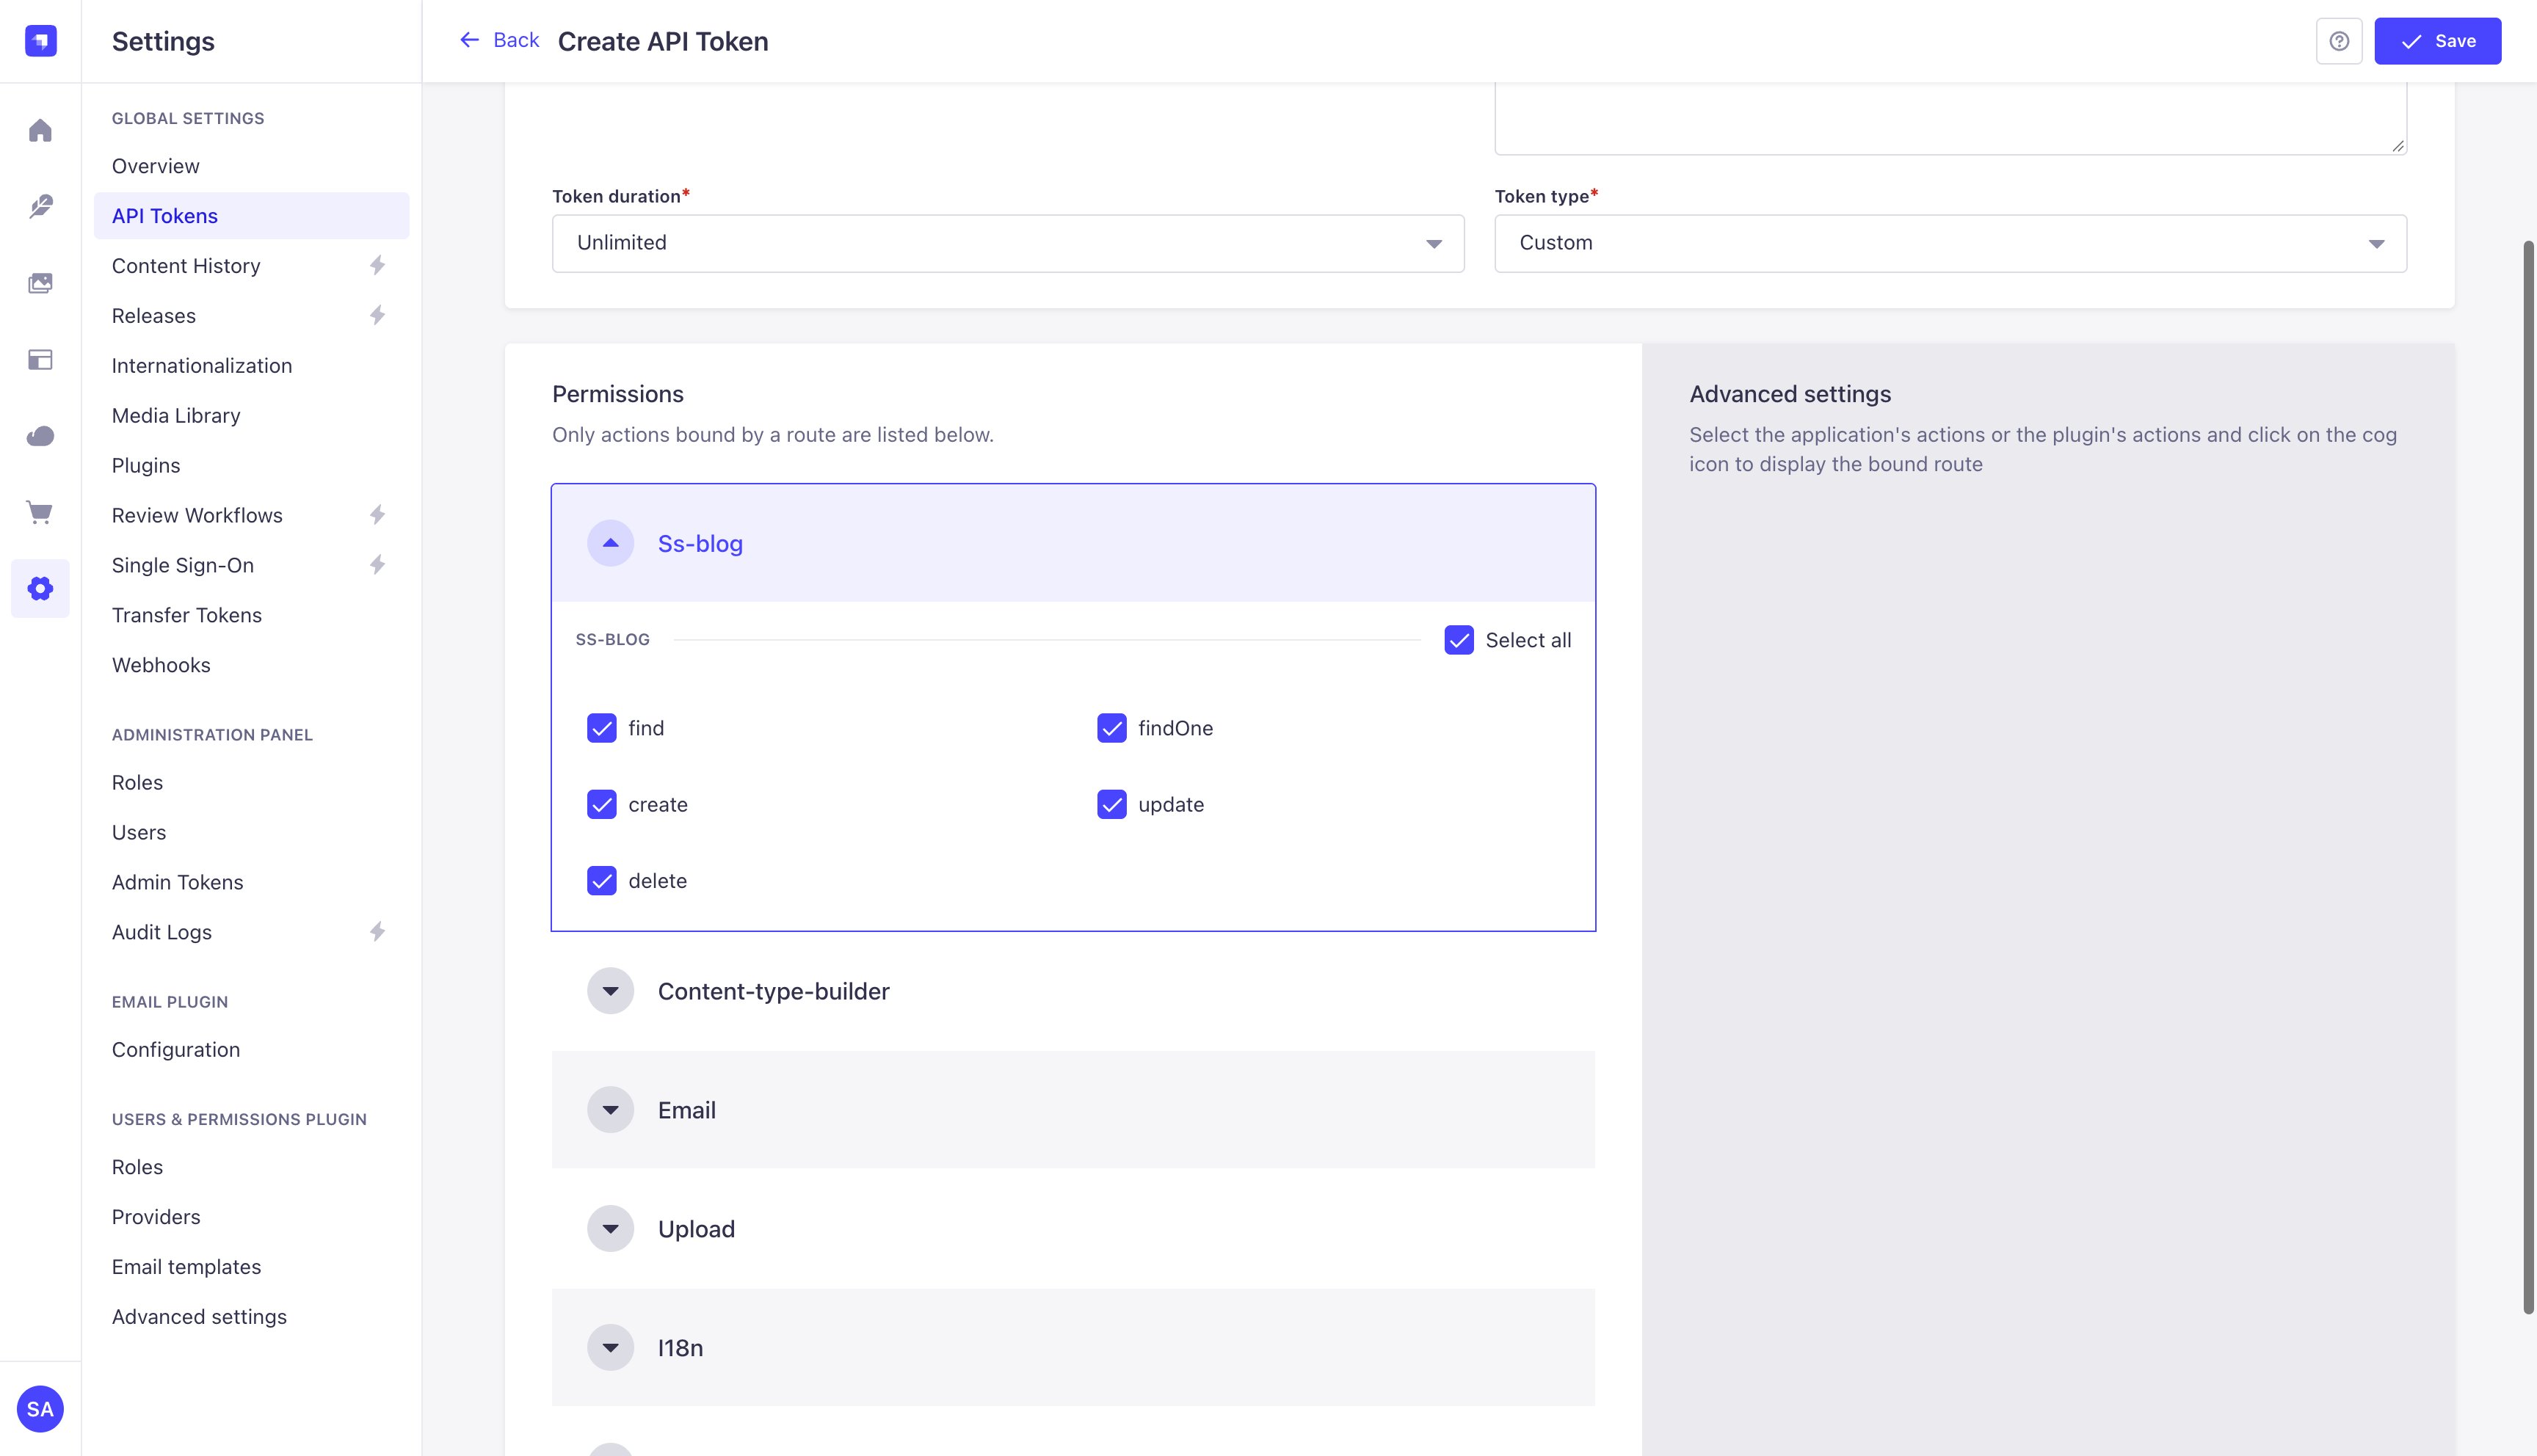
Task: Uncheck the delete permission
Action: click(x=602, y=881)
